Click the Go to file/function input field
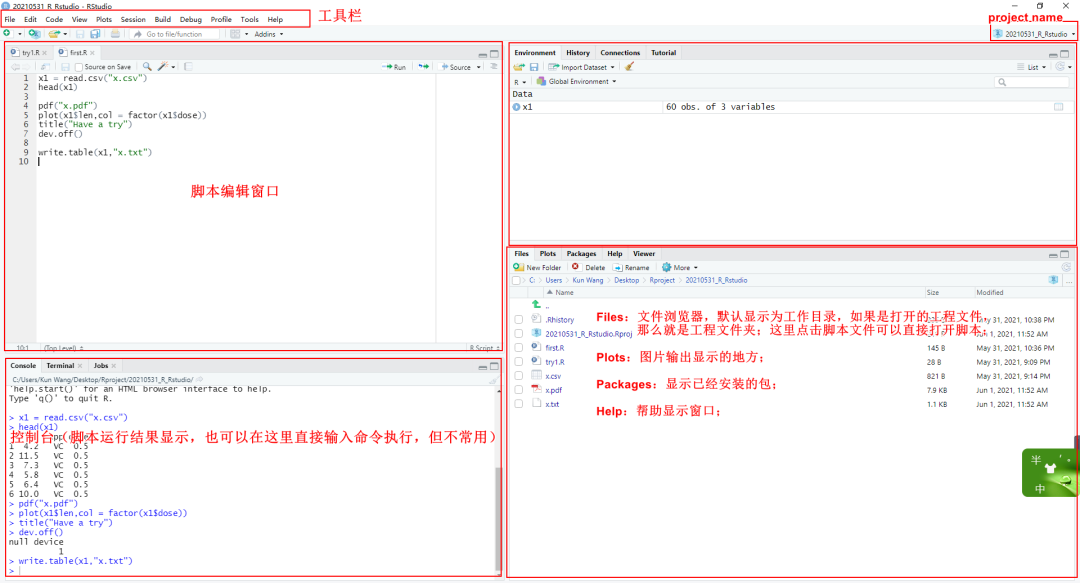Viewport: 1080px width, 583px height. point(175,34)
